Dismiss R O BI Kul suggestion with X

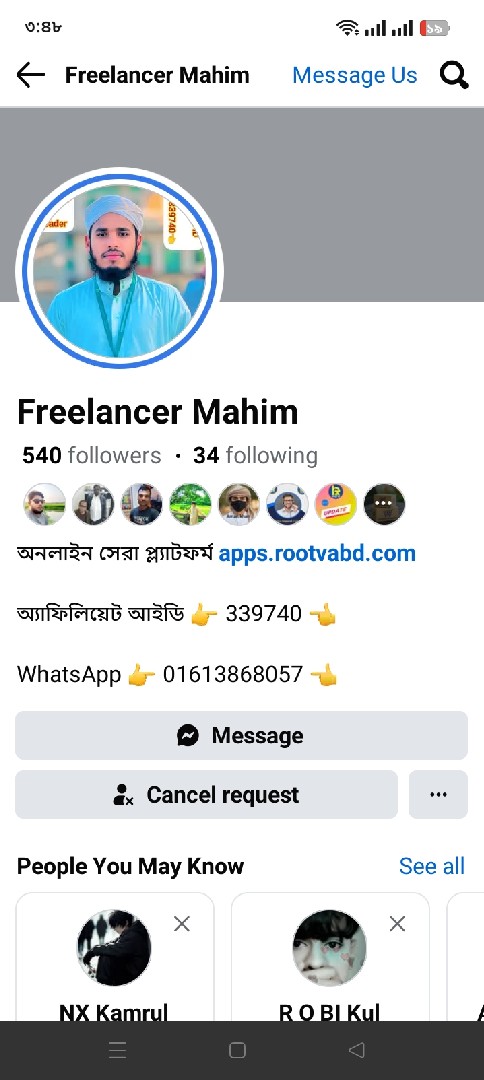click(x=397, y=924)
